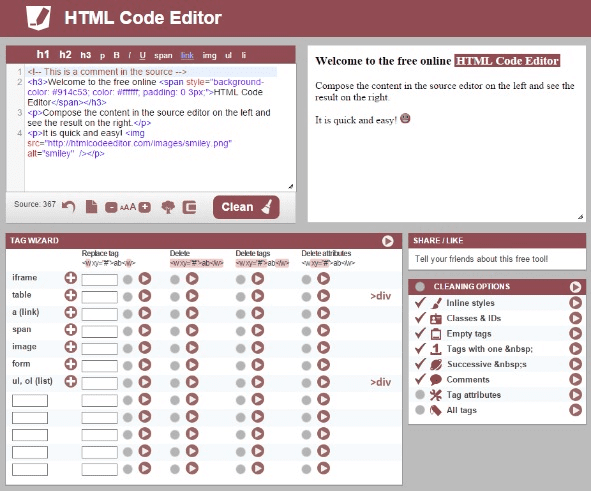Screen dimensions: 591x491
Task: Toggle Comments cleaning checkmark
Action: pyautogui.click(x=420, y=379)
